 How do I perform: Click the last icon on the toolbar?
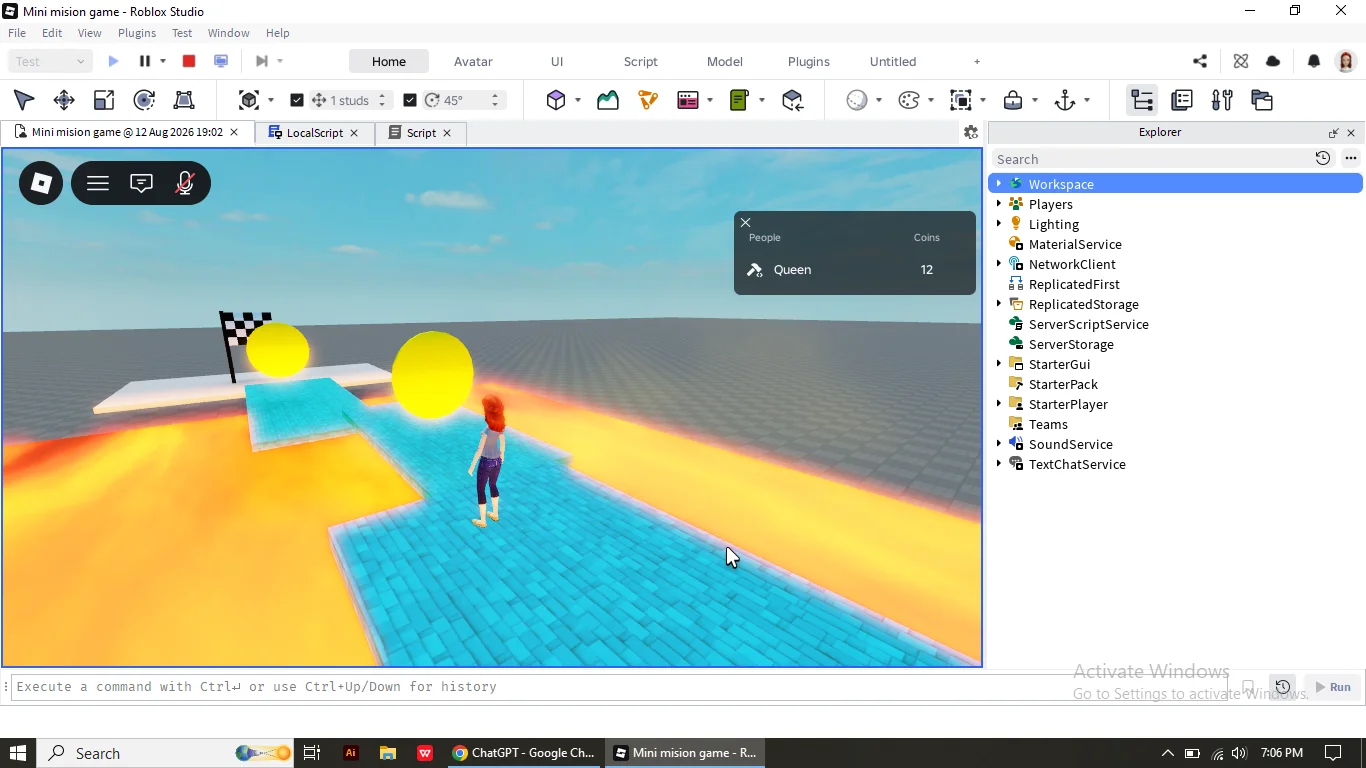click(x=1262, y=100)
